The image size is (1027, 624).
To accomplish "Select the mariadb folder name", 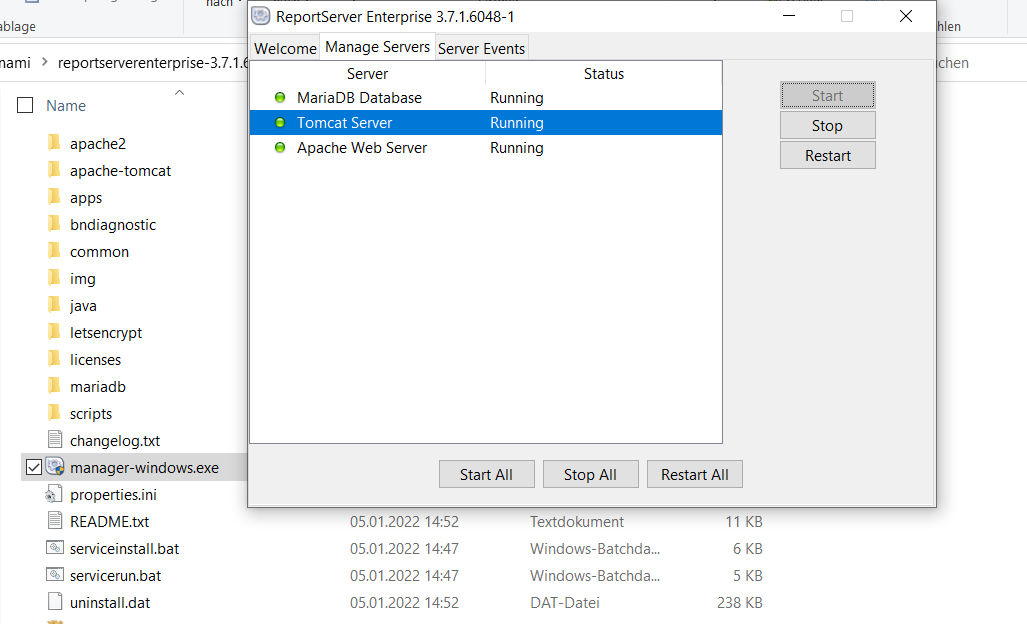I will (x=98, y=387).
